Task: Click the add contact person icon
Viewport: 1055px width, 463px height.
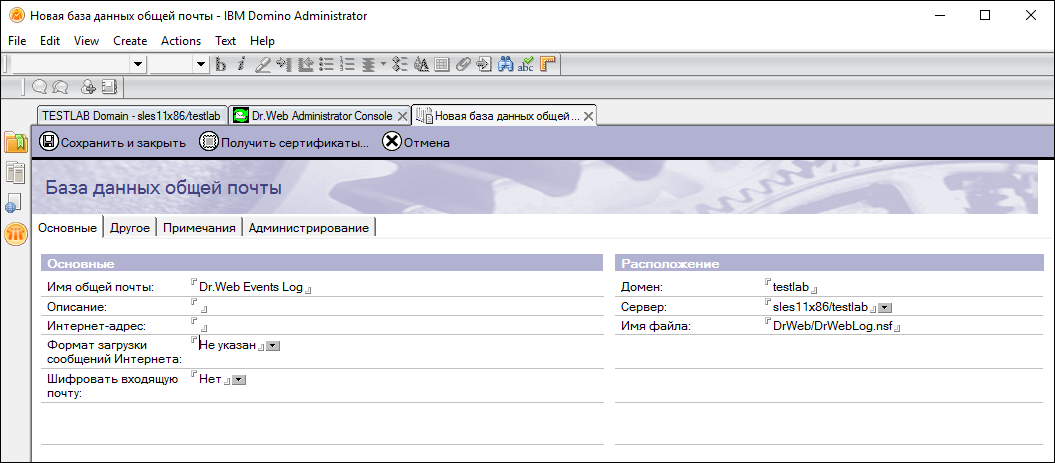Action: [x=88, y=86]
